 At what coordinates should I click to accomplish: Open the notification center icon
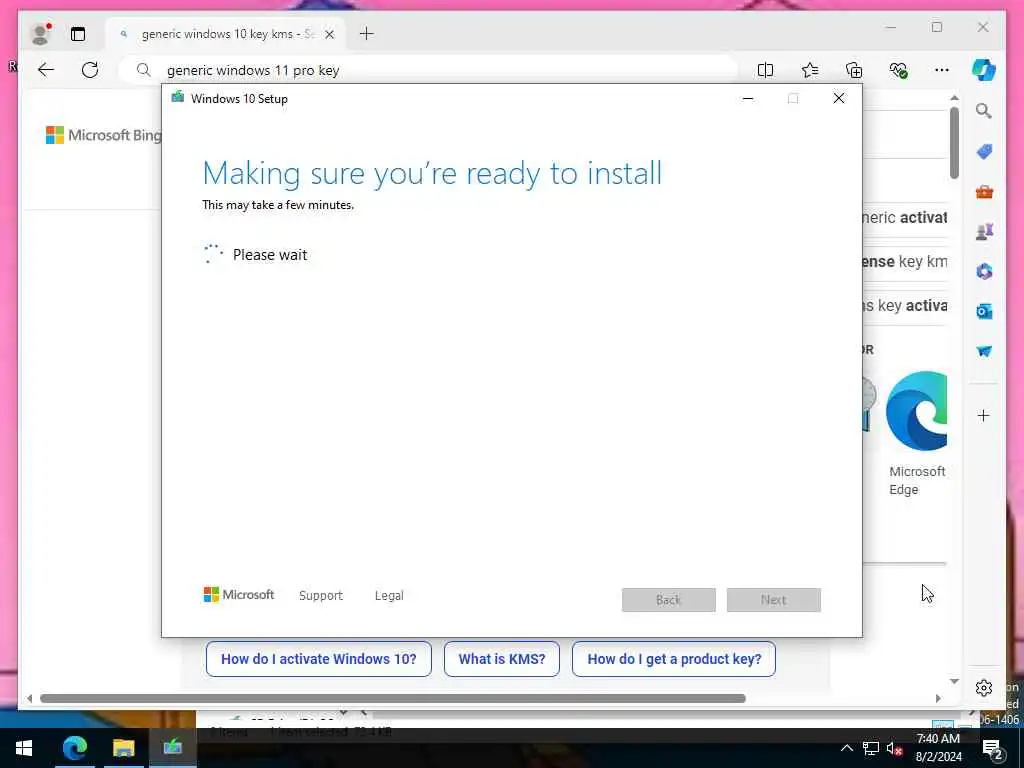[x=992, y=748]
